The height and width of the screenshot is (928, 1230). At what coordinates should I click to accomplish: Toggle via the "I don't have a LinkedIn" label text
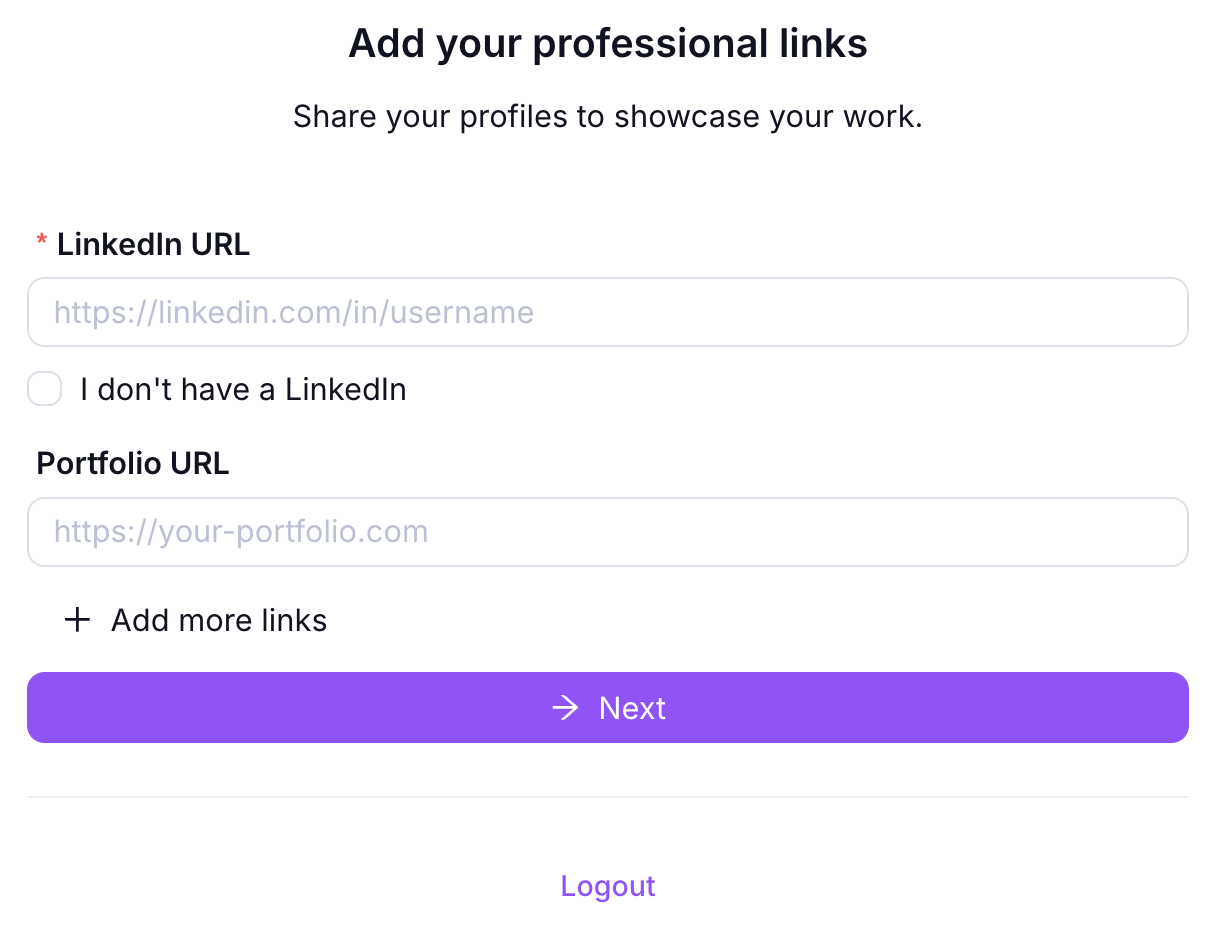[x=243, y=389]
